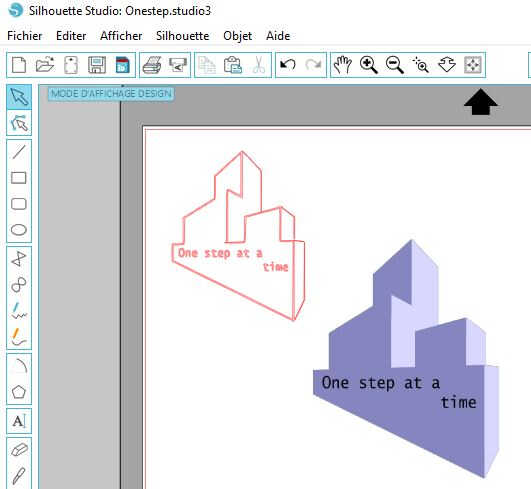The width and height of the screenshot is (531, 489).
Task: Select the Line drawing tool
Action: click(19, 152)
